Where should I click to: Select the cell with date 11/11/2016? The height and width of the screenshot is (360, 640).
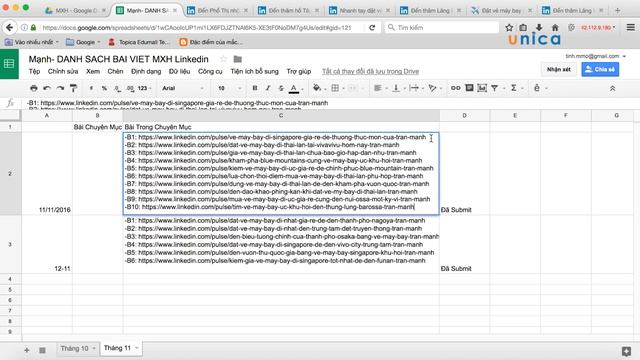(x=47, y=173)
